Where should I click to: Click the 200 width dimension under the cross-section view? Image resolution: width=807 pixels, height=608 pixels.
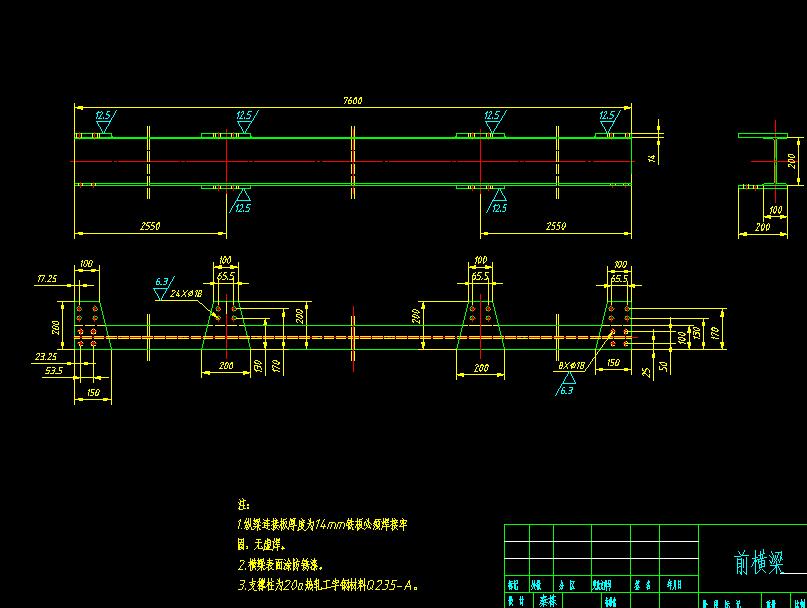763,227
